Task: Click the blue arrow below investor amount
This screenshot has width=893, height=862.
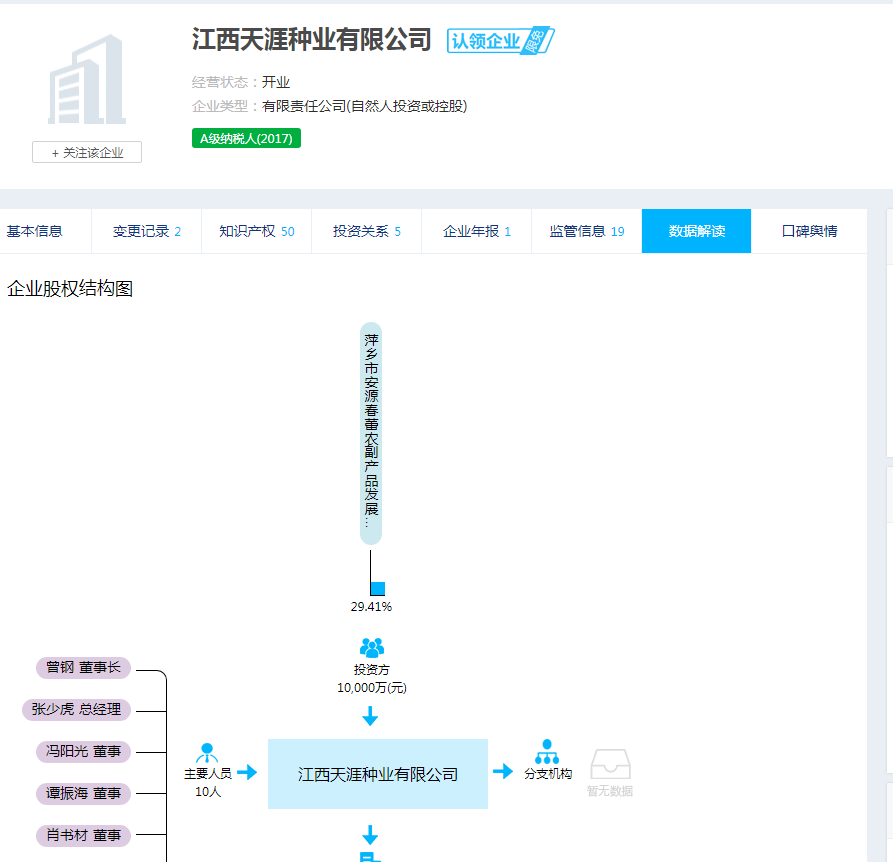Action: click(x=370, y=716)
